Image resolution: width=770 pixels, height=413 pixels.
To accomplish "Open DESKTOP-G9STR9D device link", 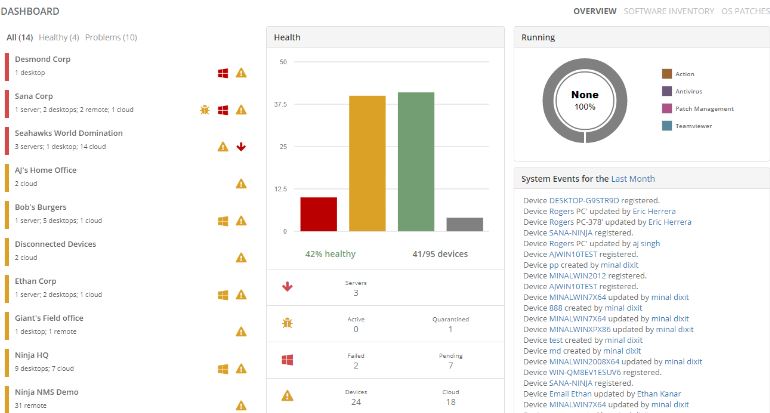I will click(x=584, y=200).
